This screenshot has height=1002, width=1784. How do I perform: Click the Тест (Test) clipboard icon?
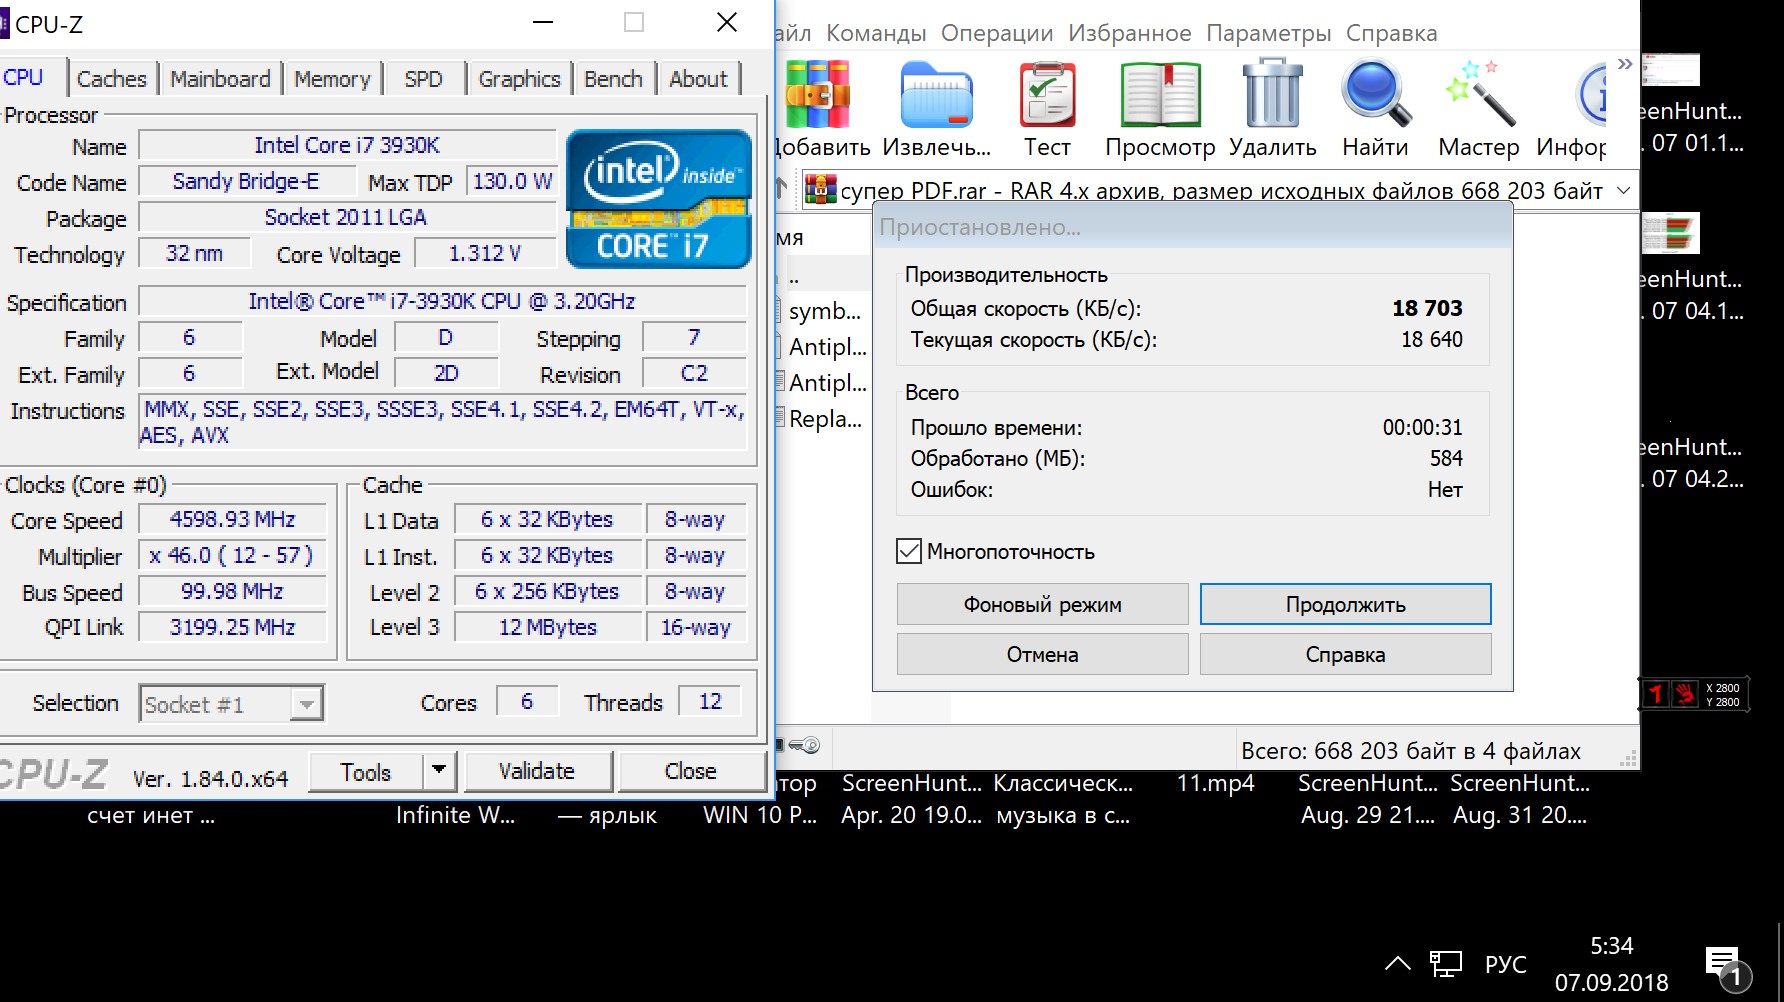pos(1046,96)
